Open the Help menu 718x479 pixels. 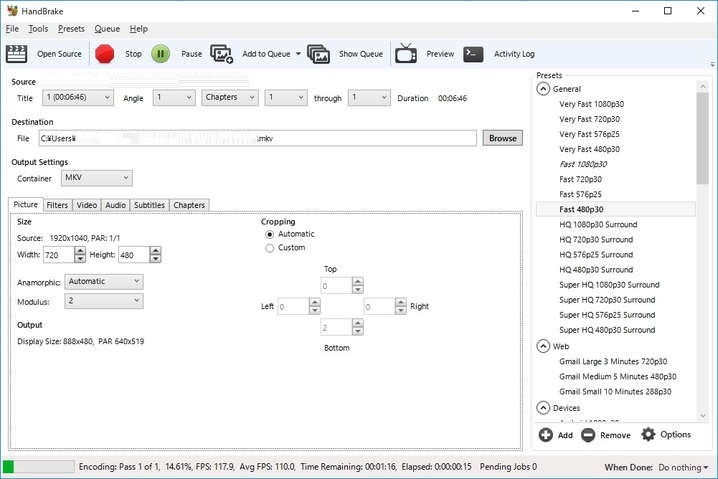click(138, 29)
